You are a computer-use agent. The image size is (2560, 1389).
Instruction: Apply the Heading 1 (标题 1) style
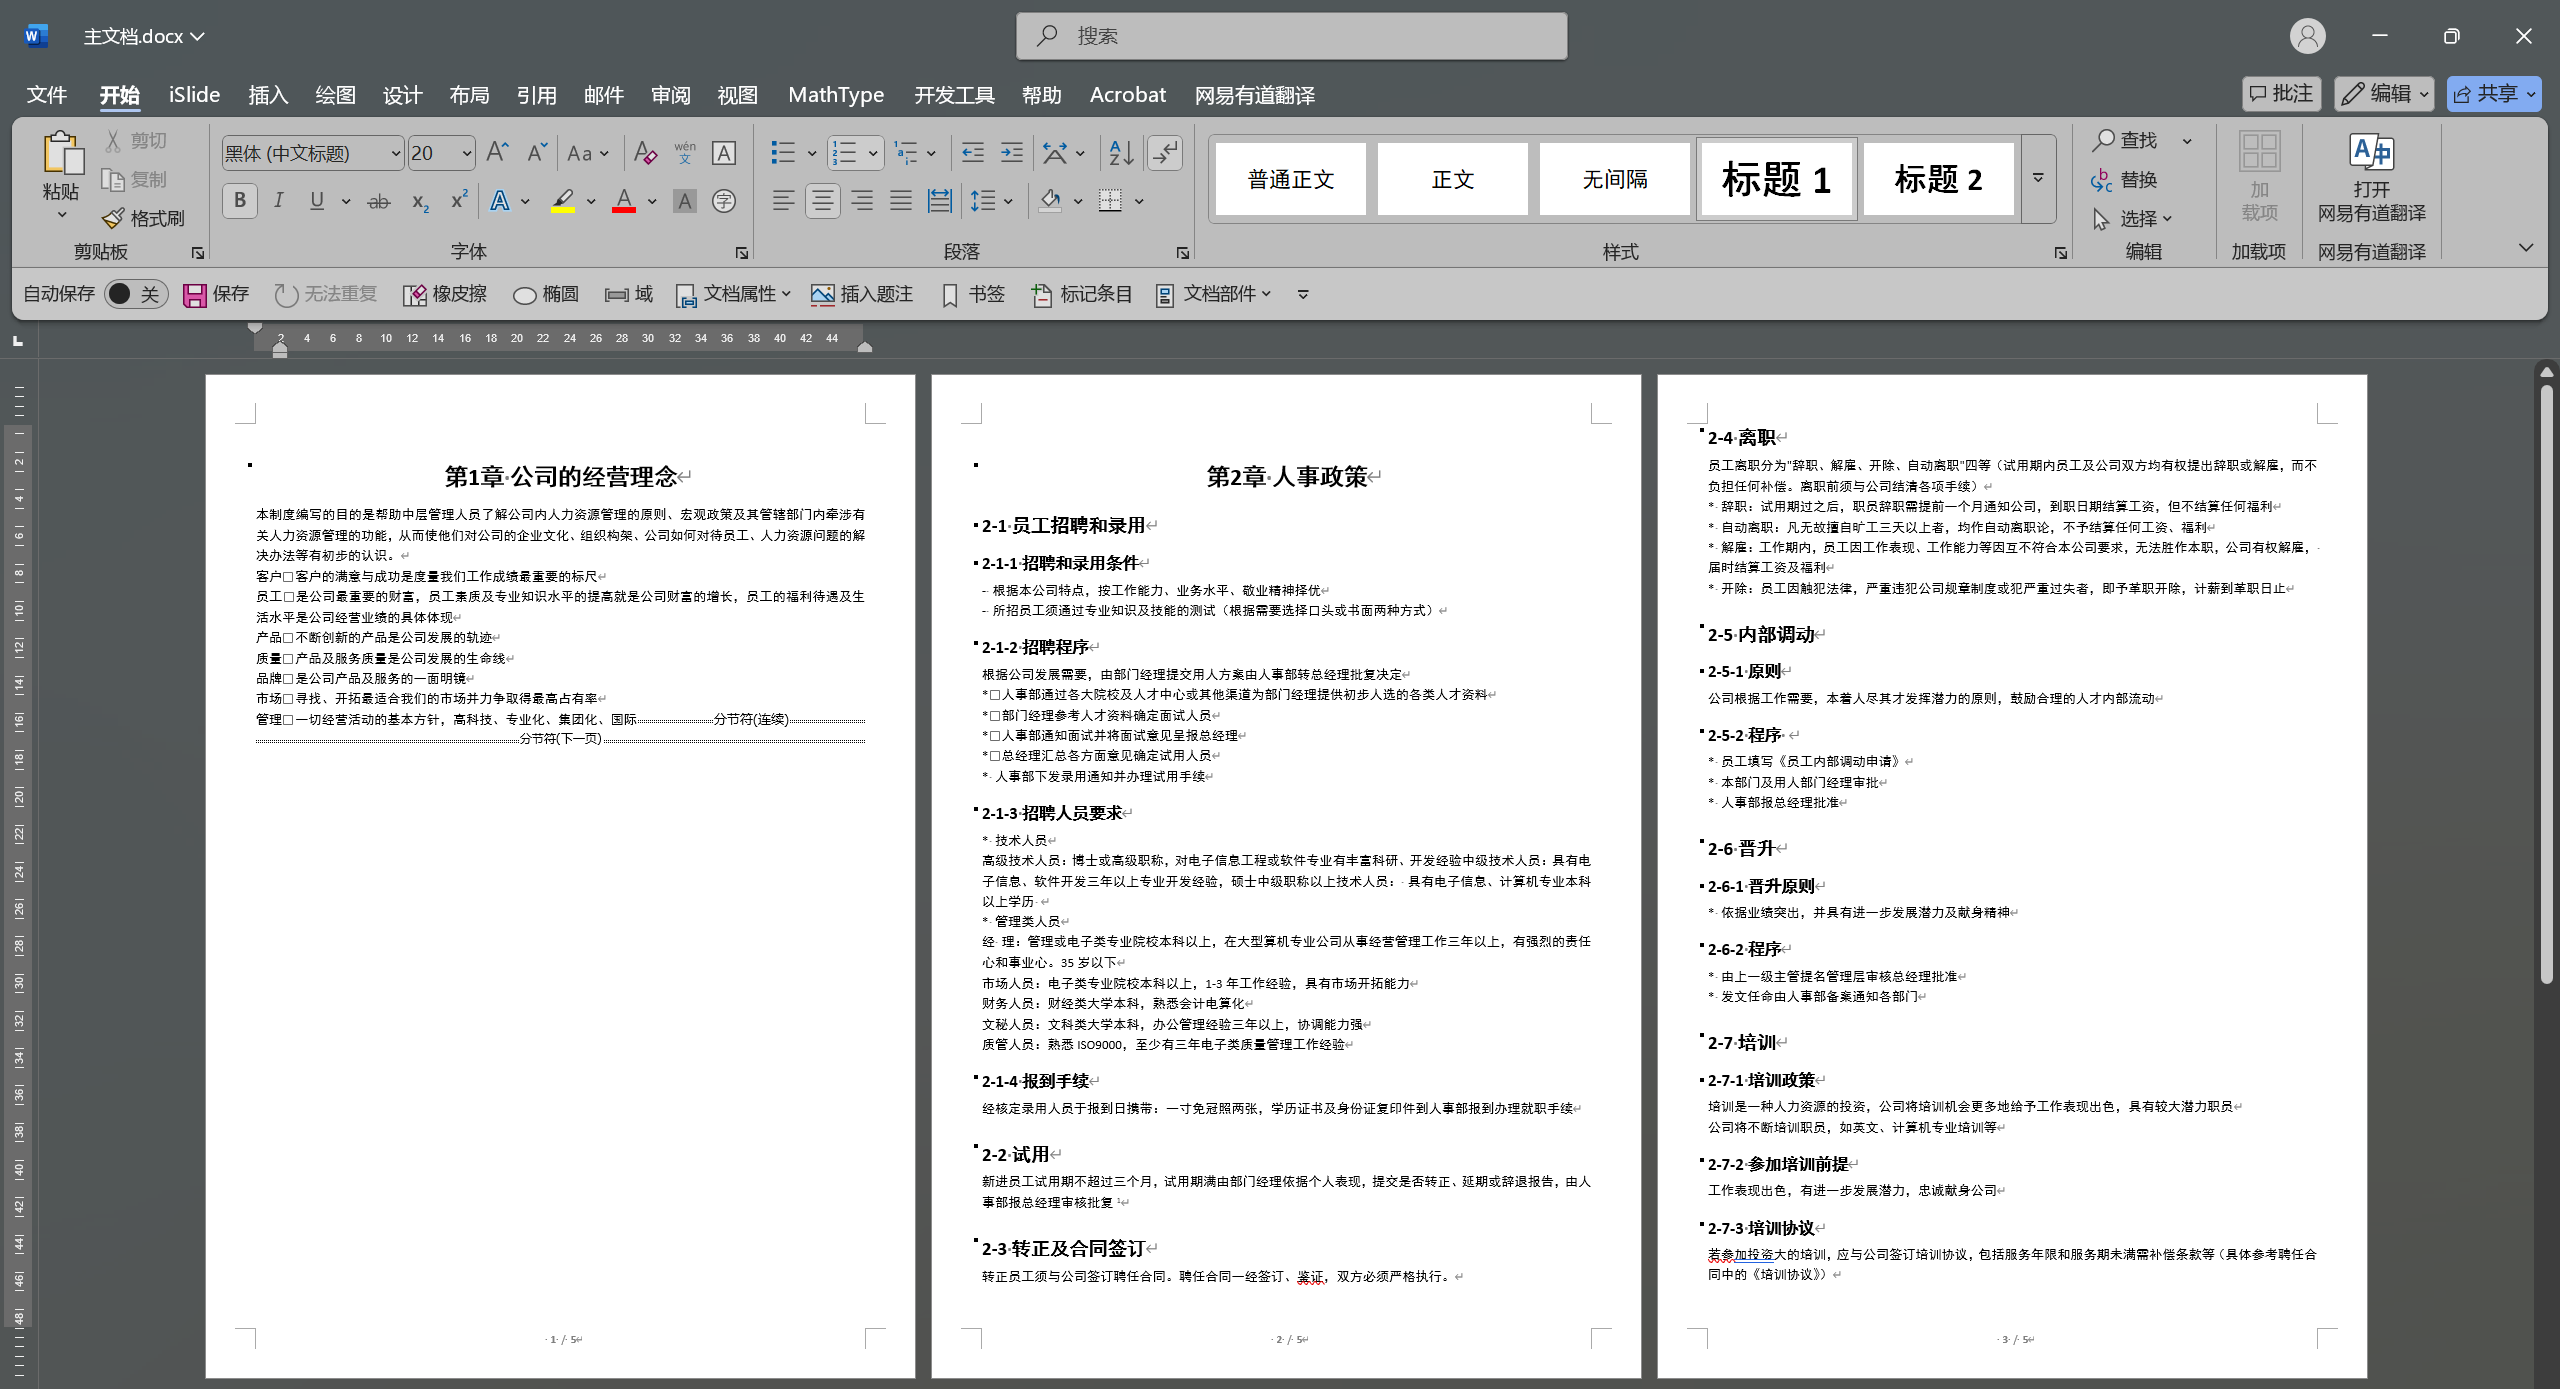point(1776,179)
